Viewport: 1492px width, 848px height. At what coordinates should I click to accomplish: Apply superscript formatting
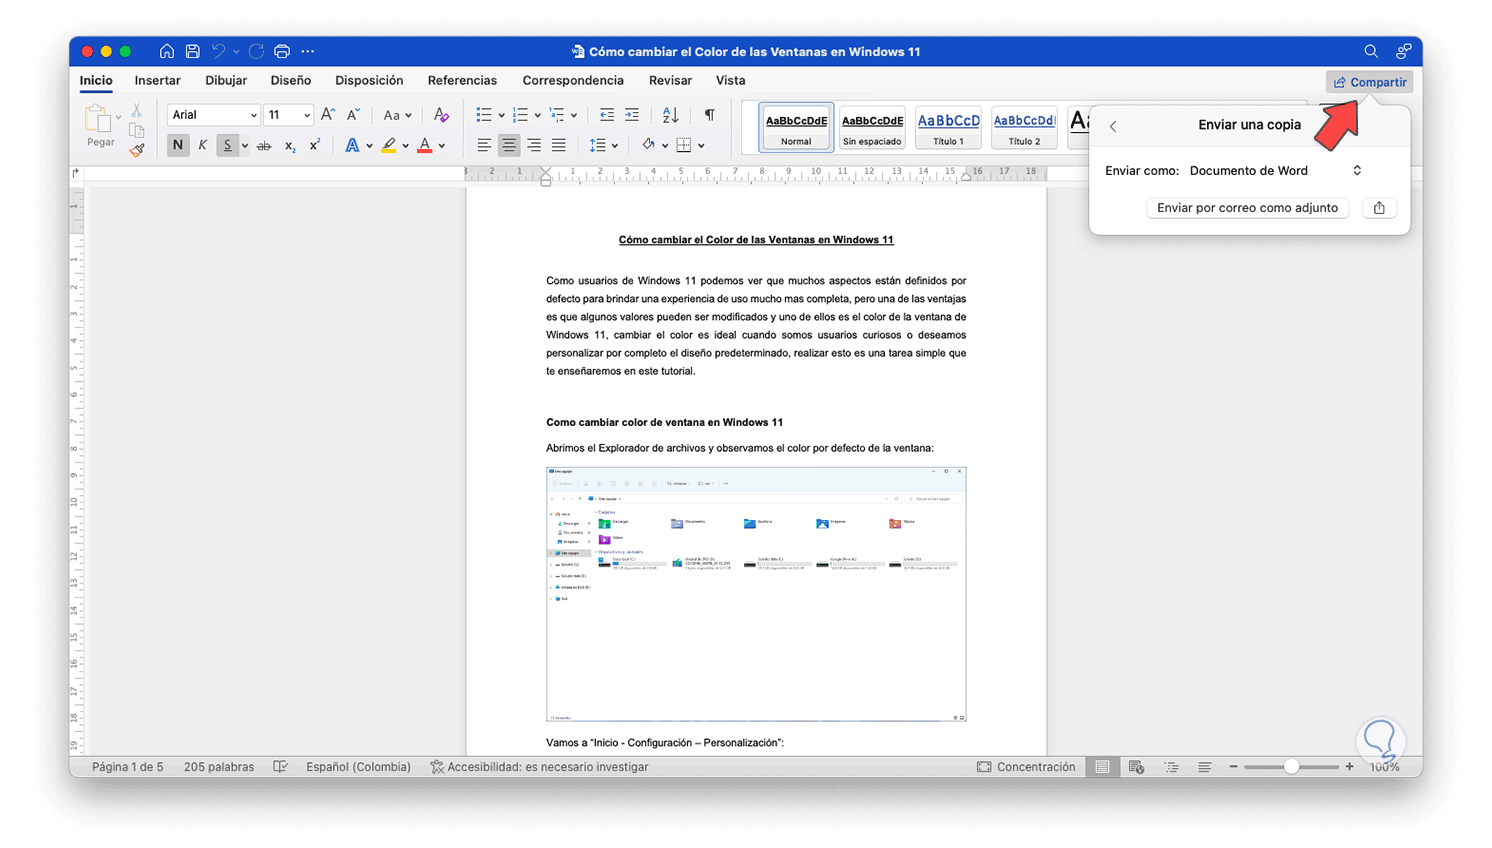coord(314,146)
